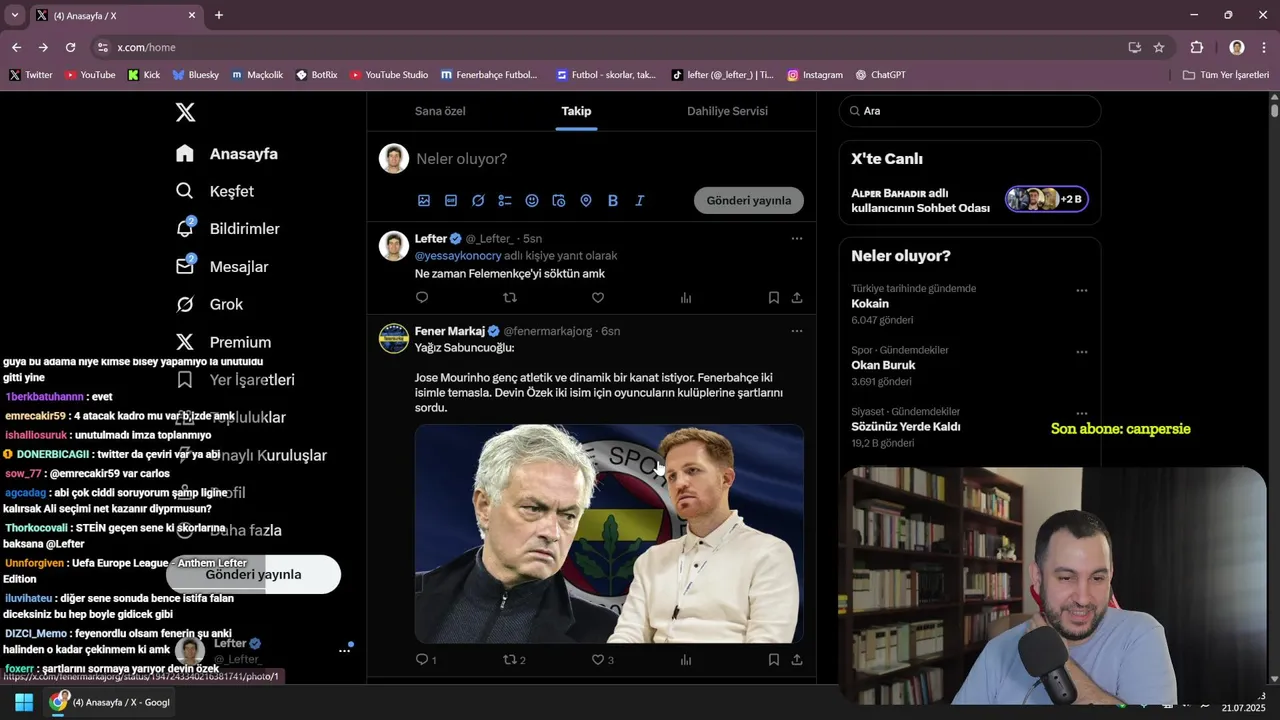
Task: Add a poll to post
Action: click(x=505, y=201)
